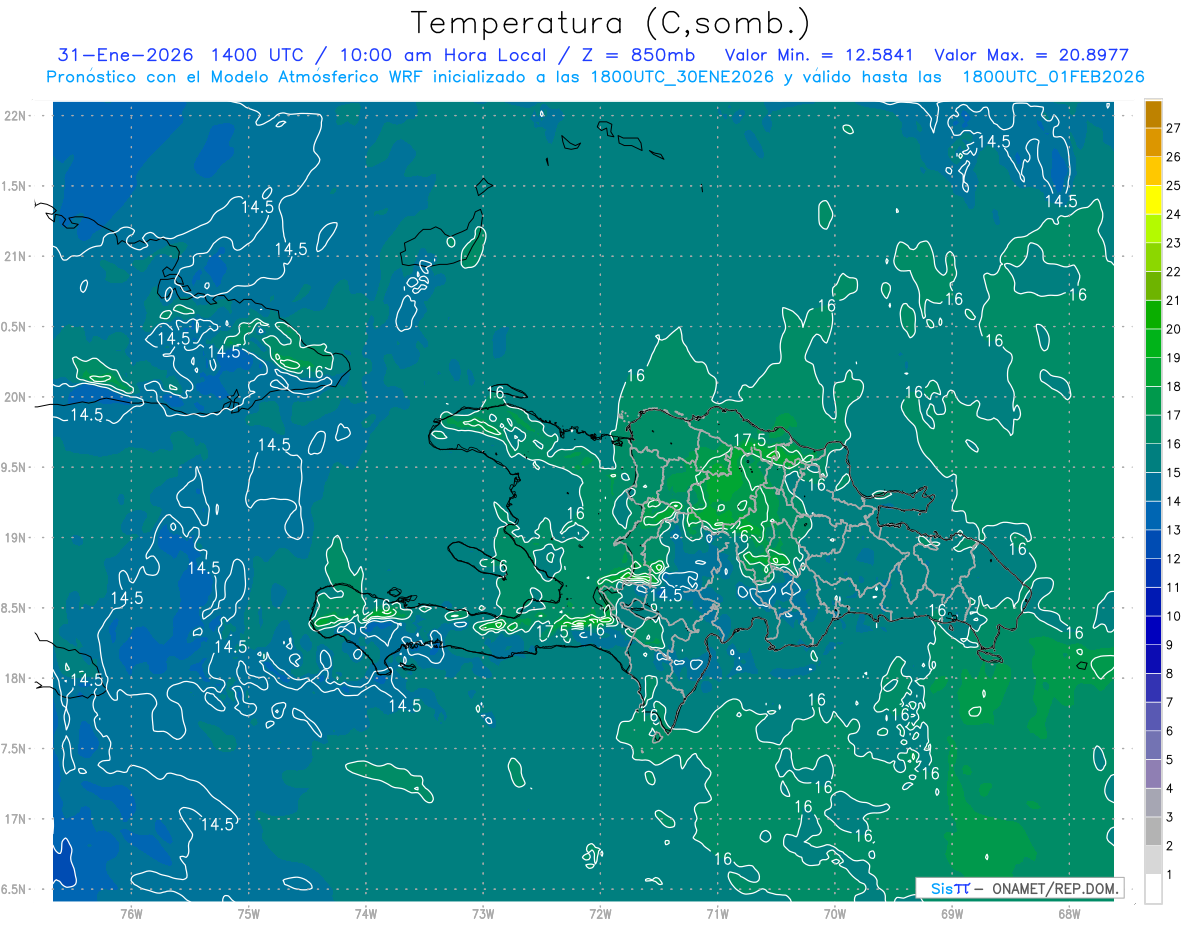Screen dimensions: 1200x927
Task: Click the '76W' longitude axis label
Action: [x=131, y=913]
